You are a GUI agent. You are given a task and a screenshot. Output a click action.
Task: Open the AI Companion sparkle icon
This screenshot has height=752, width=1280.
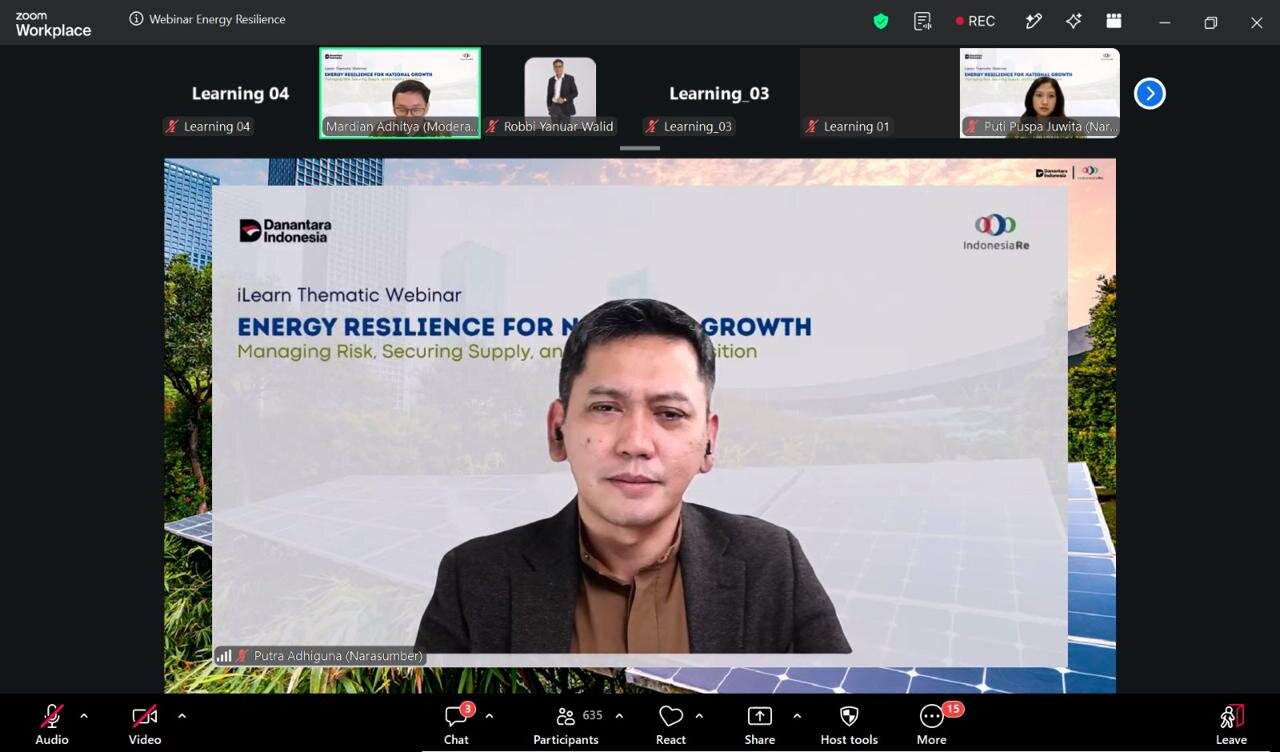(x=1074, y=21)
